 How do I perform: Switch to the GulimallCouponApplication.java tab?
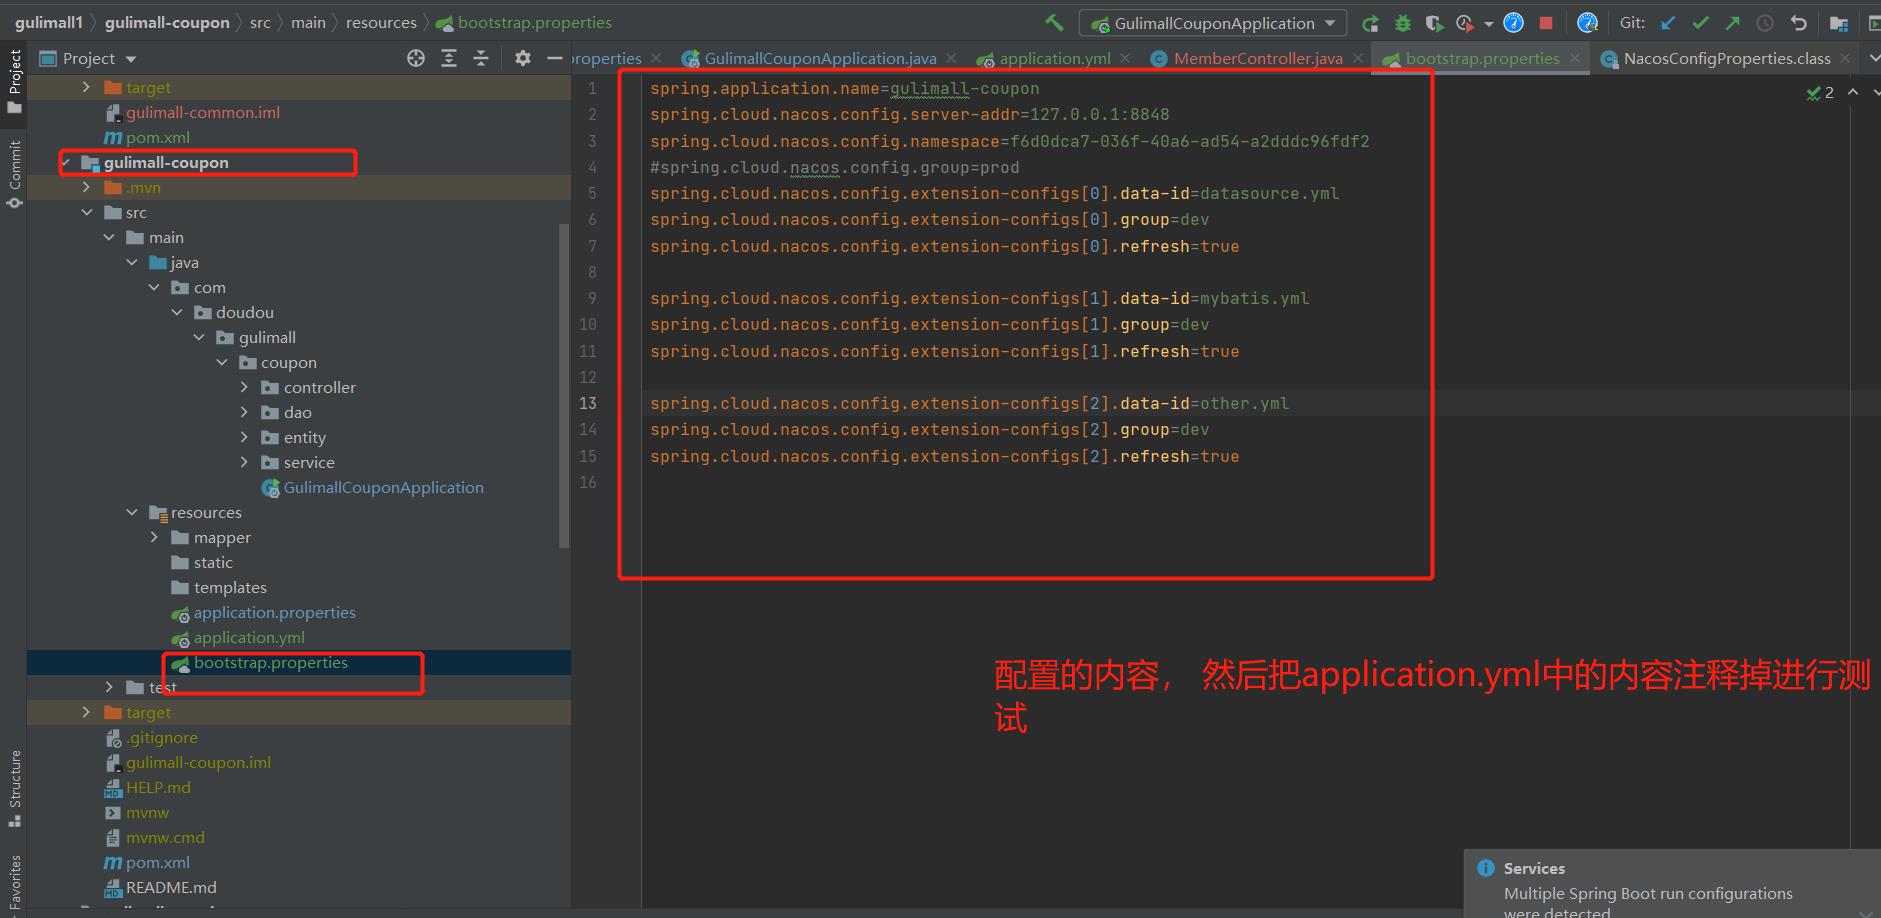click(820, 58)
